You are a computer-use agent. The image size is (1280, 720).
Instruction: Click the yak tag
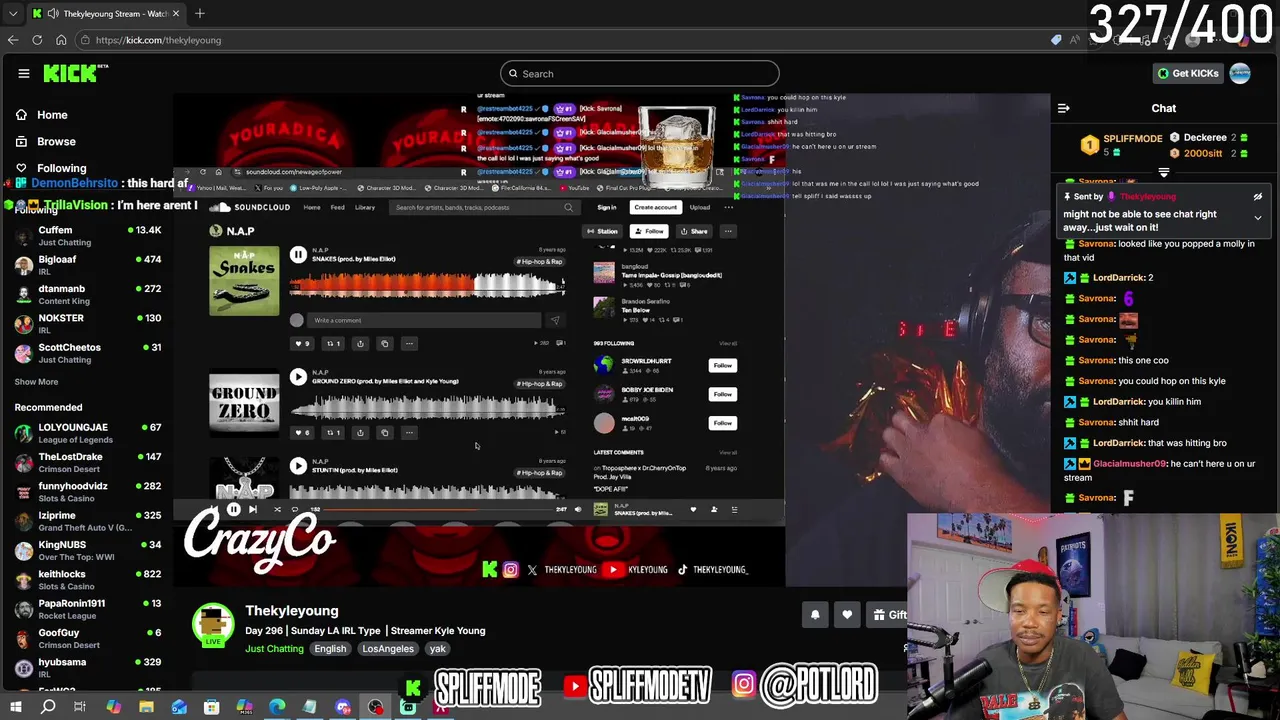(437, 649)
